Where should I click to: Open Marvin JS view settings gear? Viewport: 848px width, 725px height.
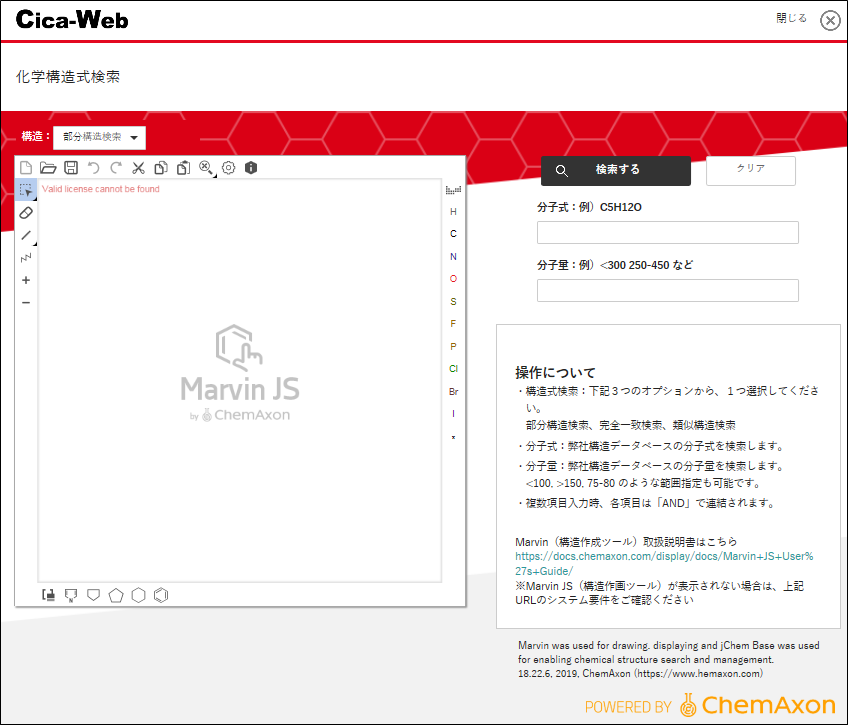[229, 168]
